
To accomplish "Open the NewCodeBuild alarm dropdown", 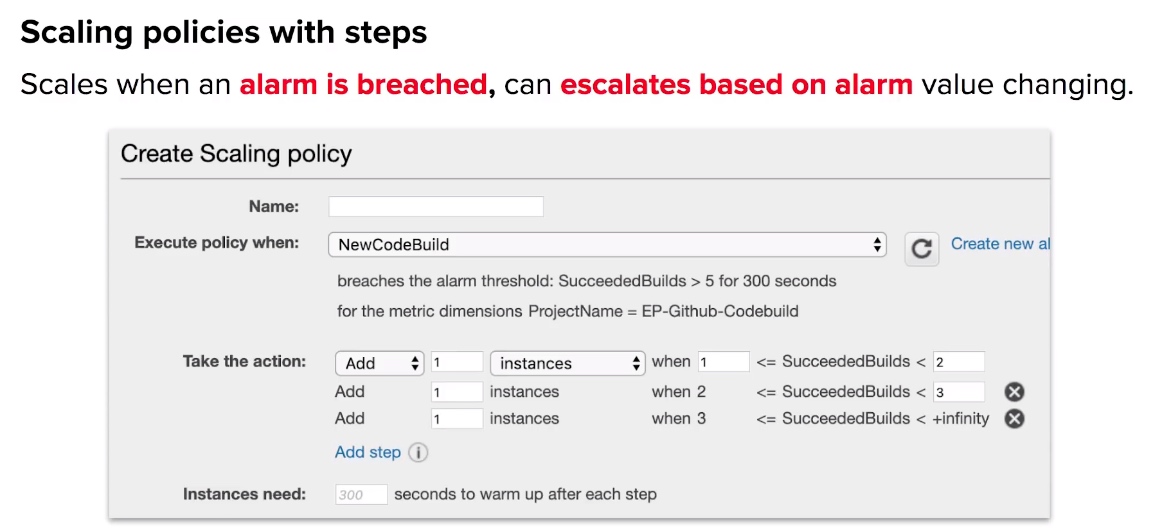I will [607, 245].
